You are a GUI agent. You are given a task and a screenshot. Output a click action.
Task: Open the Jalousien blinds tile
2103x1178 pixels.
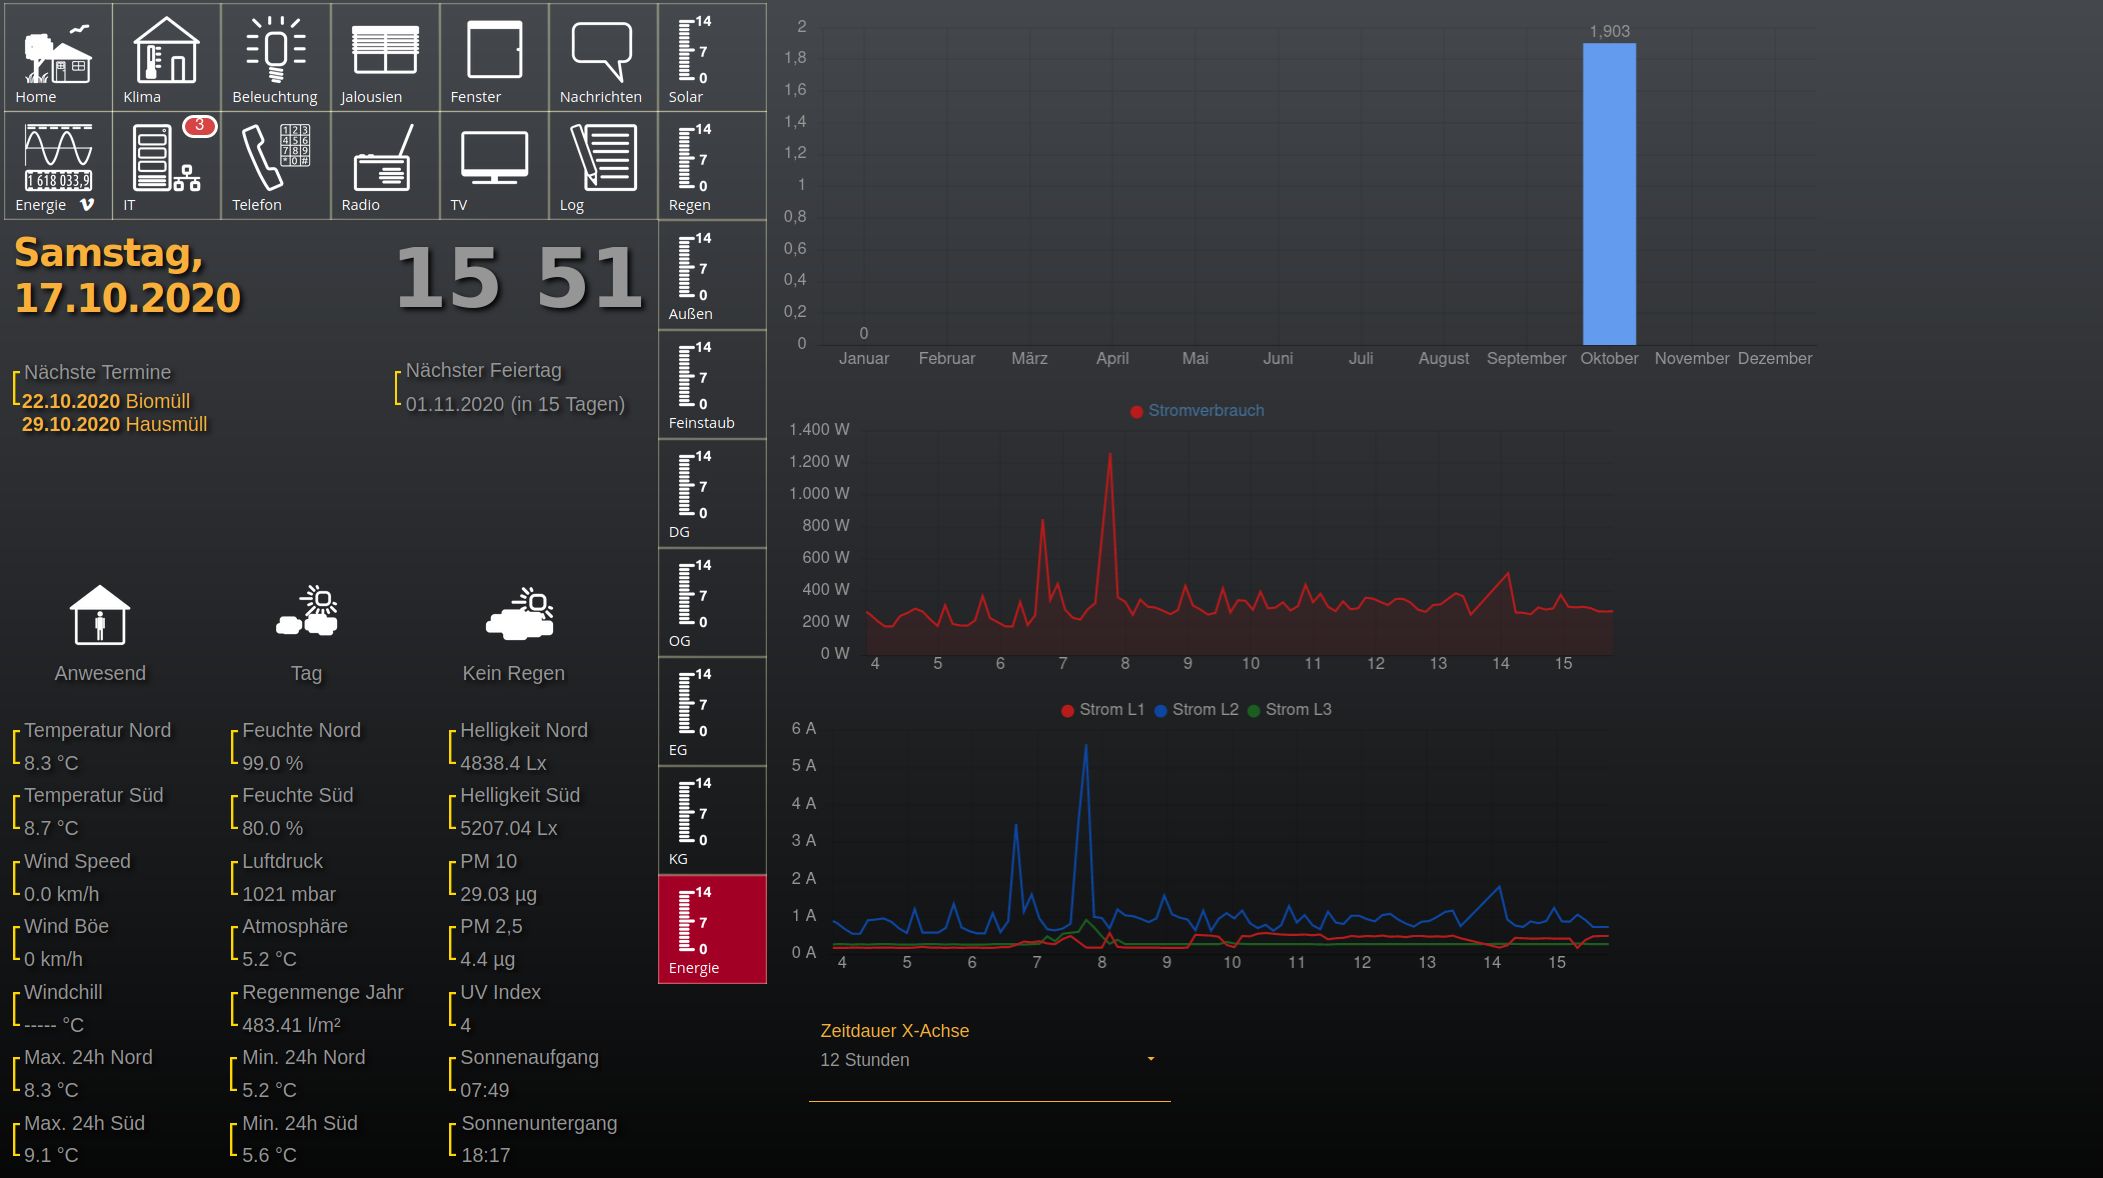point(384,57)
